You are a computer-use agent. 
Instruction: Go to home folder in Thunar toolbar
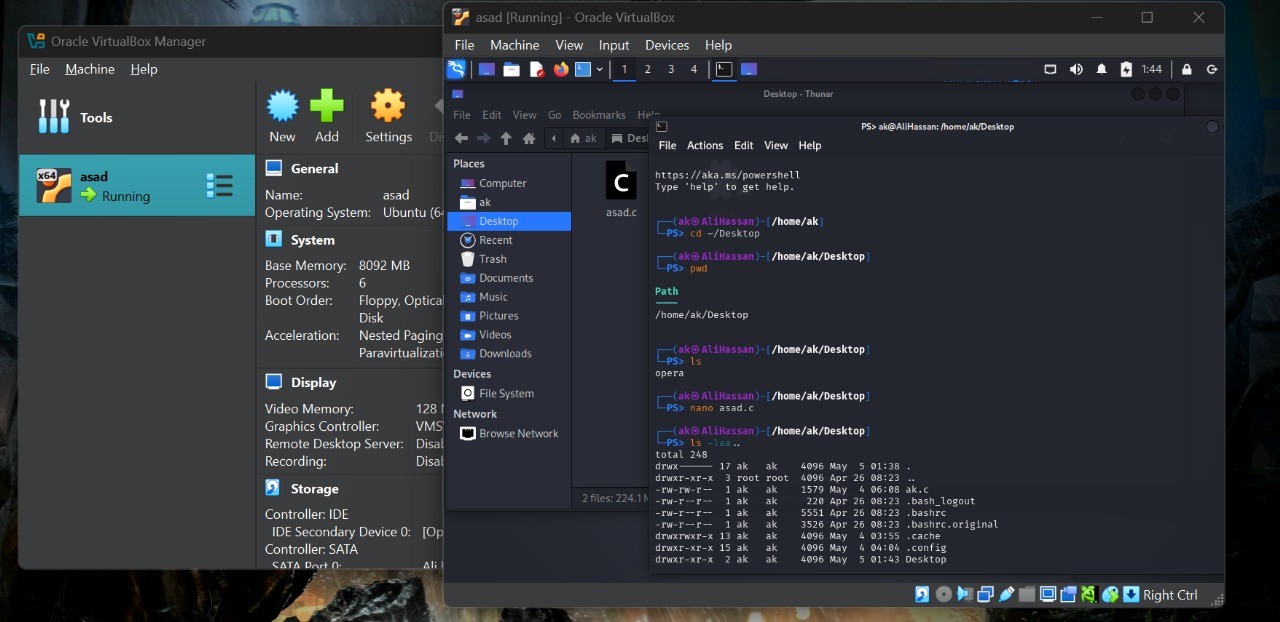click(529, 138)
